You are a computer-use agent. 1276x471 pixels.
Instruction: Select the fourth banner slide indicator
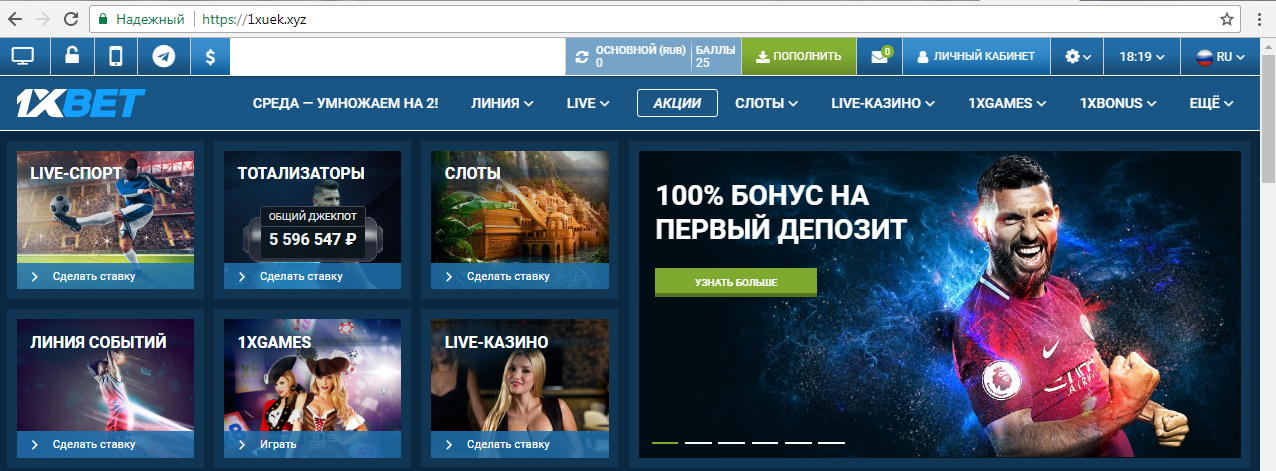pyautogui.click(x=765, y=442)
